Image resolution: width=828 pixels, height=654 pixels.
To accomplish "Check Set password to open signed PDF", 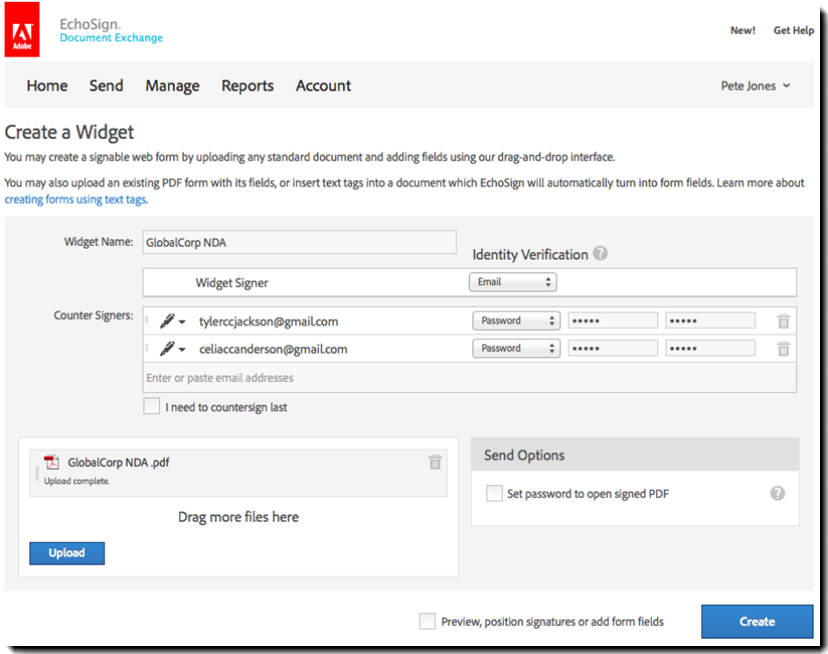I will click(494, 493).
